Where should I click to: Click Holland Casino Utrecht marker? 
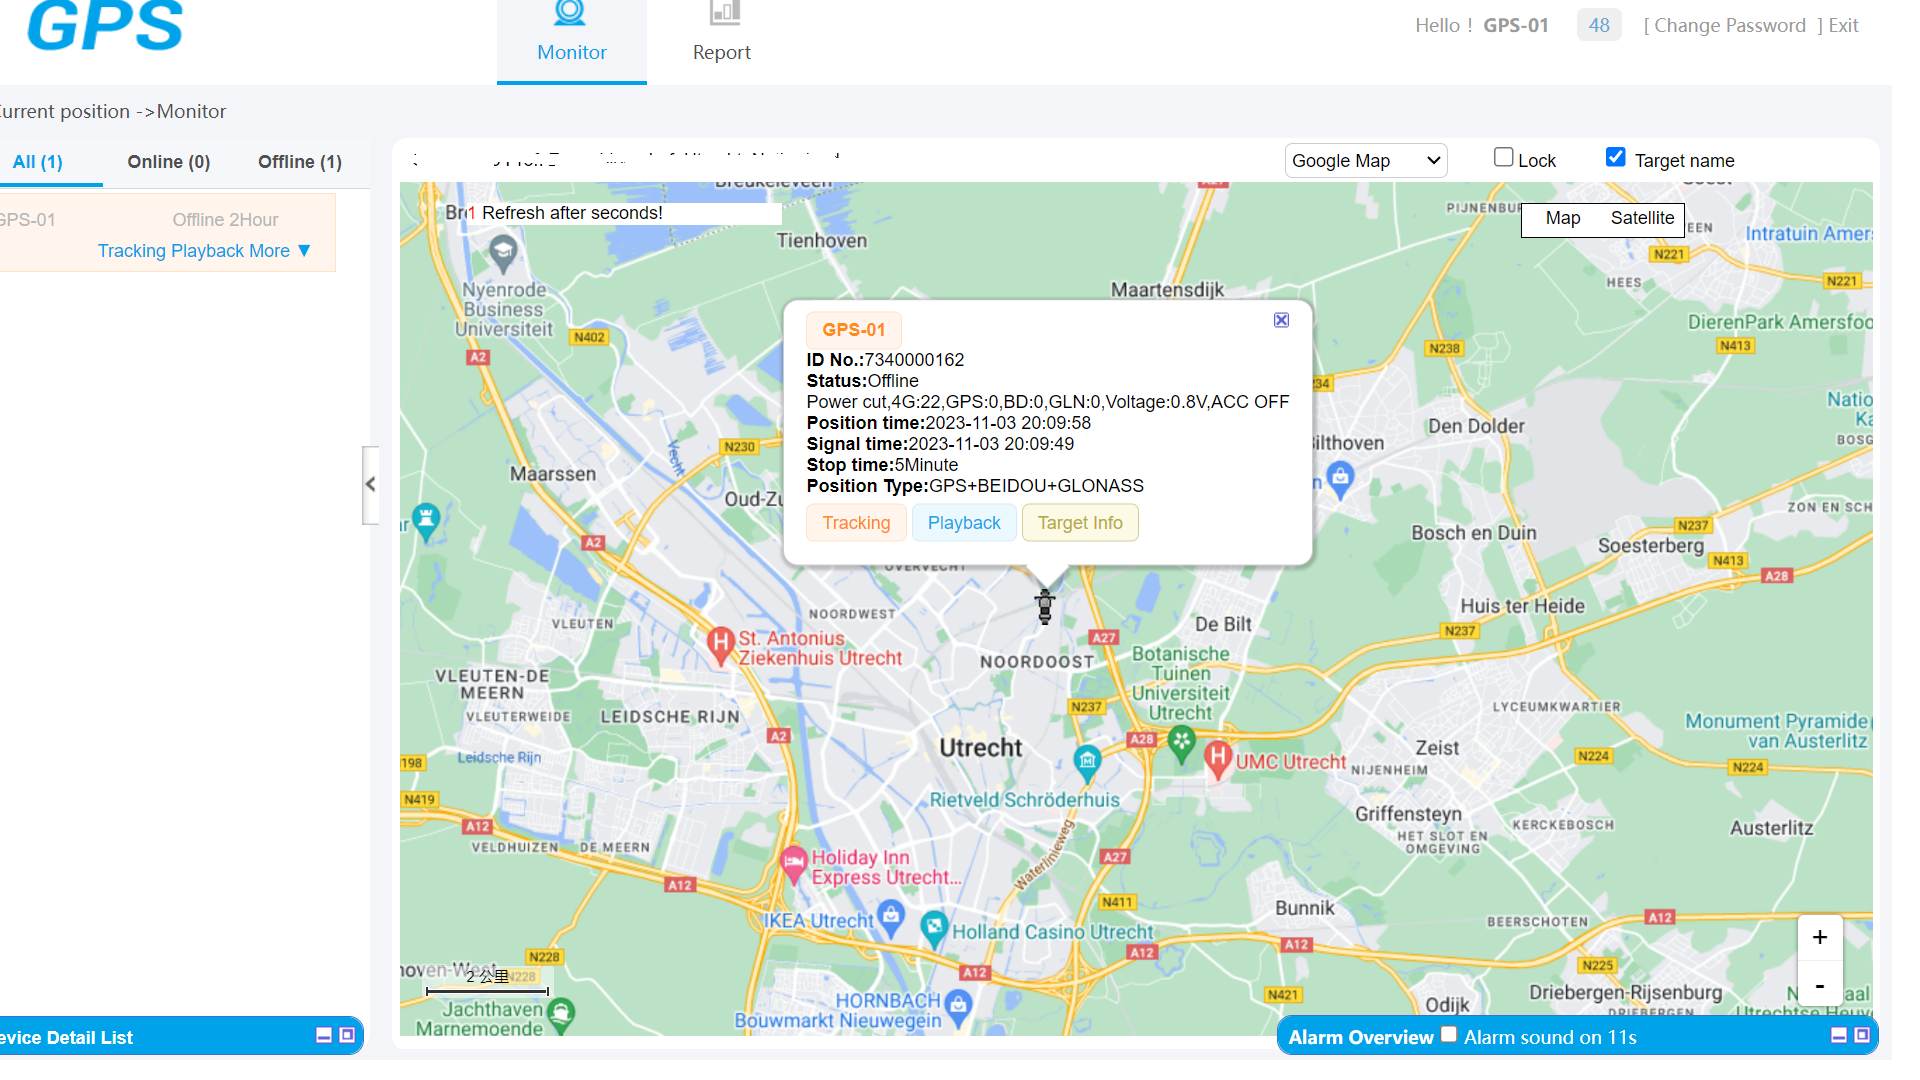point(934,929)
